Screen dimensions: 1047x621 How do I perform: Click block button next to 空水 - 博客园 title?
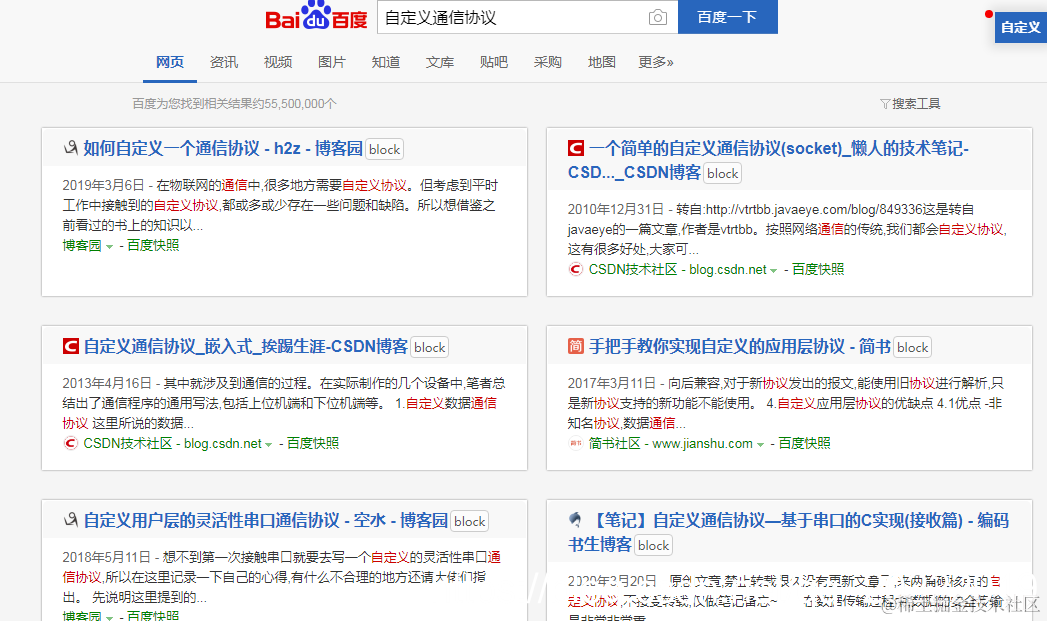[469, 521]
